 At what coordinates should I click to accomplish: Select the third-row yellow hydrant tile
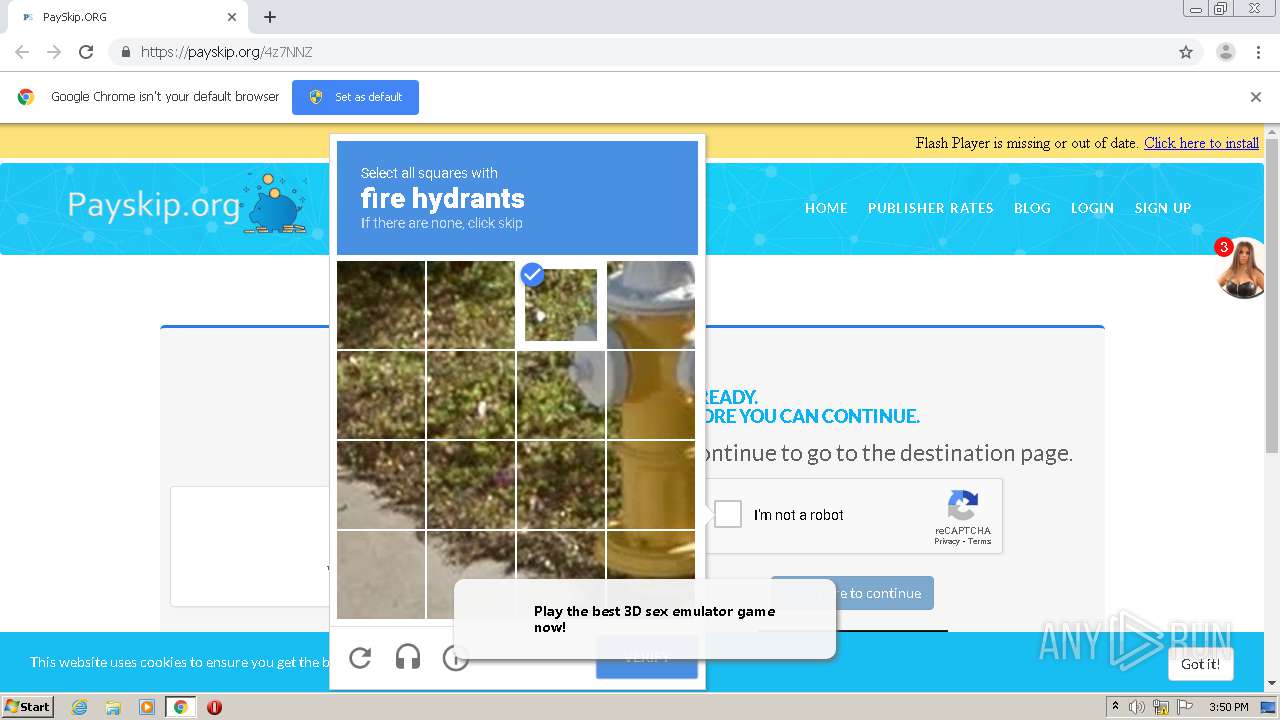pyautogui.click(x=651, y=485)
